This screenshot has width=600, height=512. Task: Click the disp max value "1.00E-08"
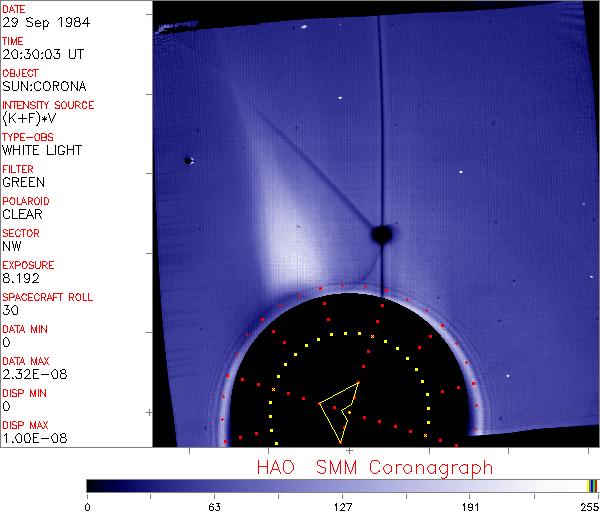click(x=34, y=438)
